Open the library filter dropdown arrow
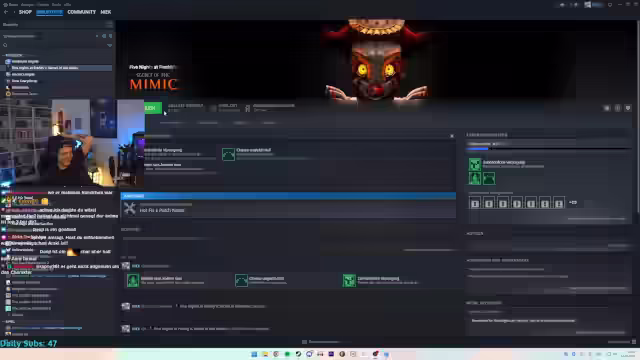640x360 pixels. point(109,45)
